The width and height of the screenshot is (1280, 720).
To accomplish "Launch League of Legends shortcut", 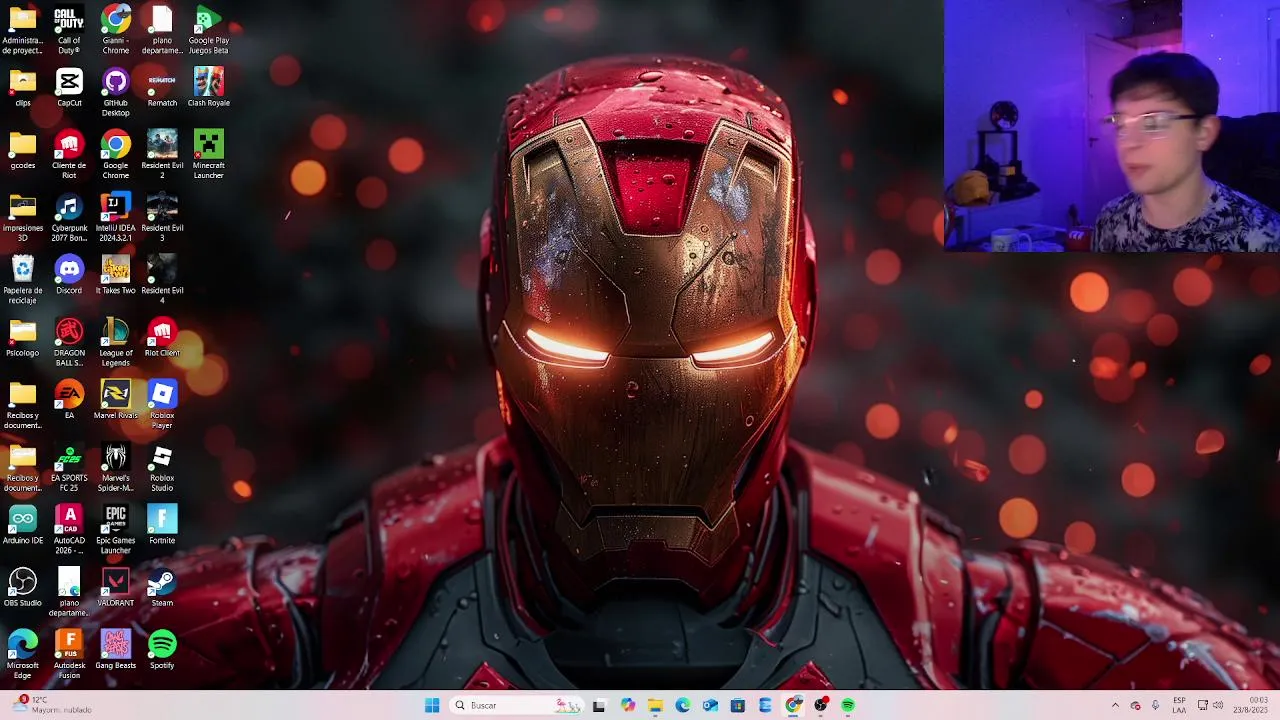I will [x=116, y=343].
